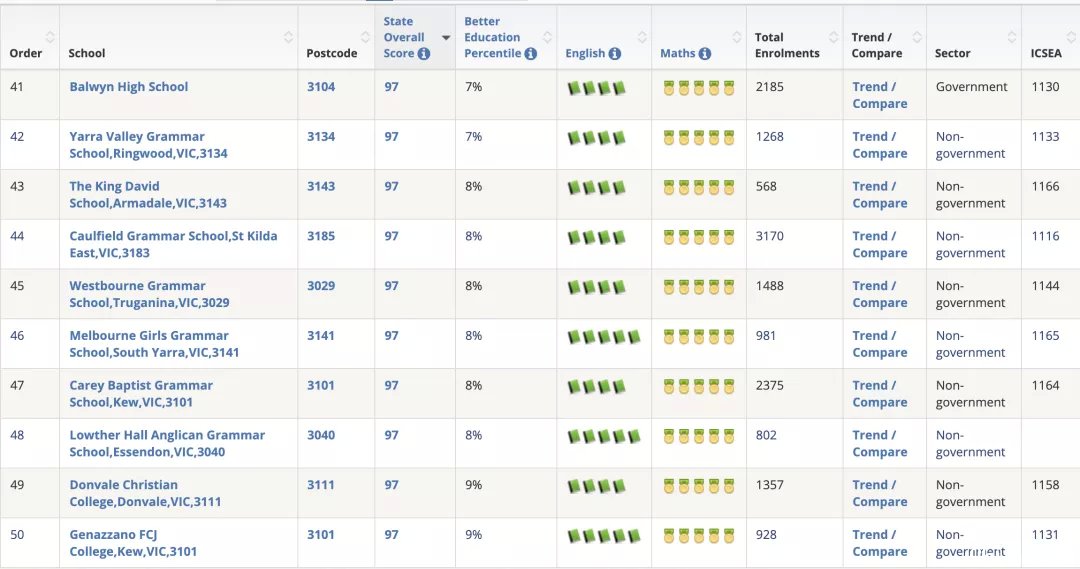This screenshot has height=569, width=1080.
Task: Sort by Maths column arrows
Action: point(736,37)
